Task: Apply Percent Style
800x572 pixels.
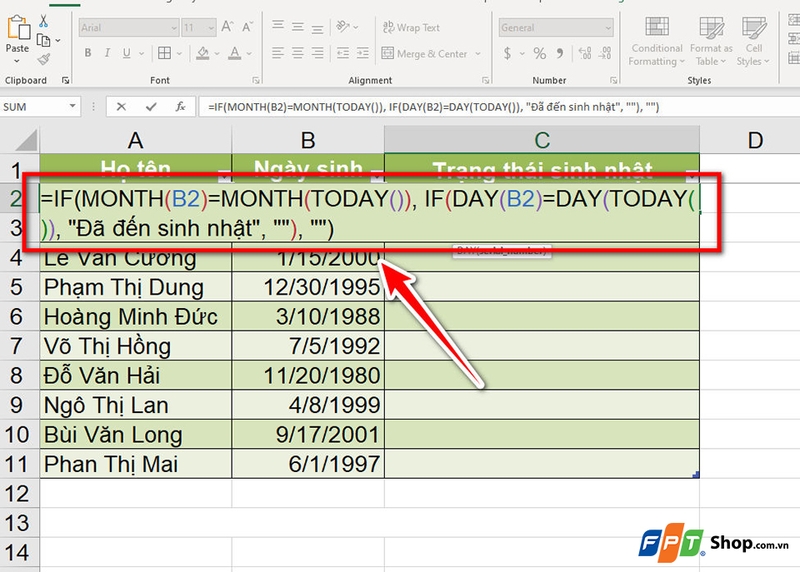Action: [x=539, y=53]
